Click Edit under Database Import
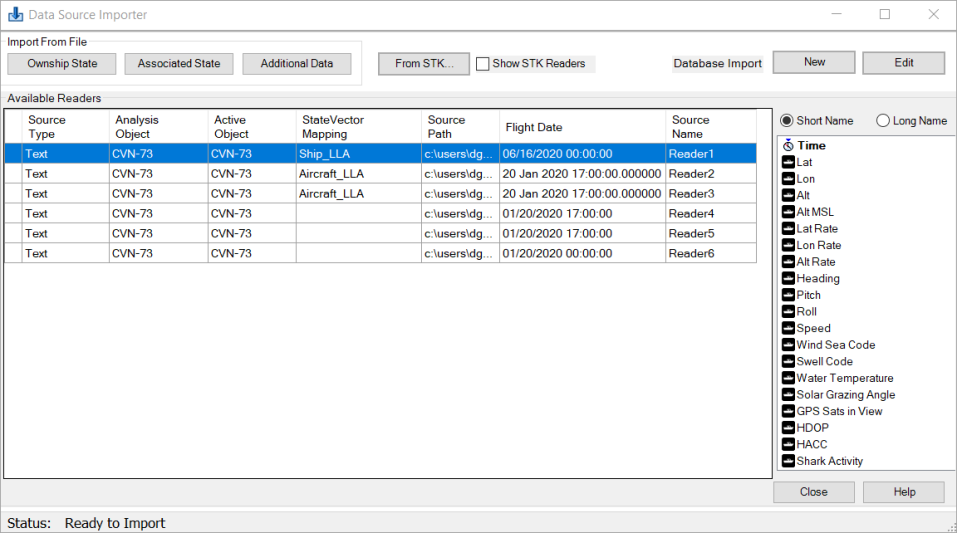 (903, 62)
